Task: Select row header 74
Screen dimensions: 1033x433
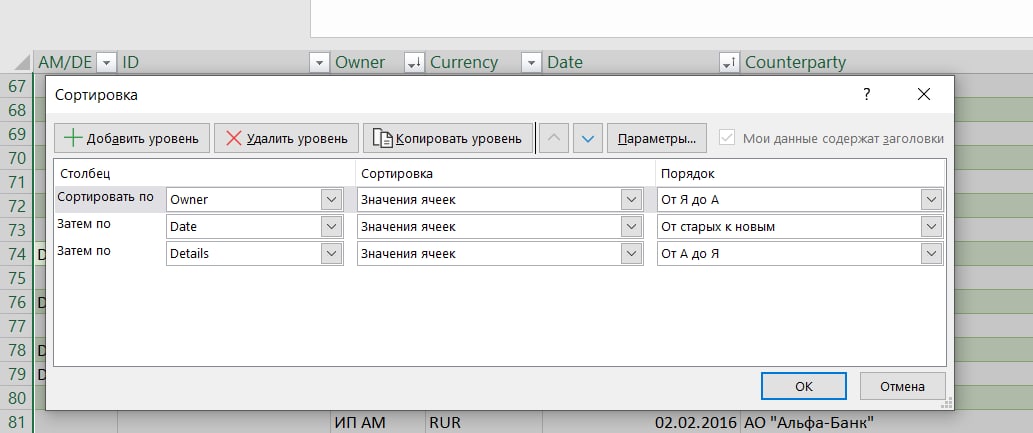Action: (x=16, y=254)
